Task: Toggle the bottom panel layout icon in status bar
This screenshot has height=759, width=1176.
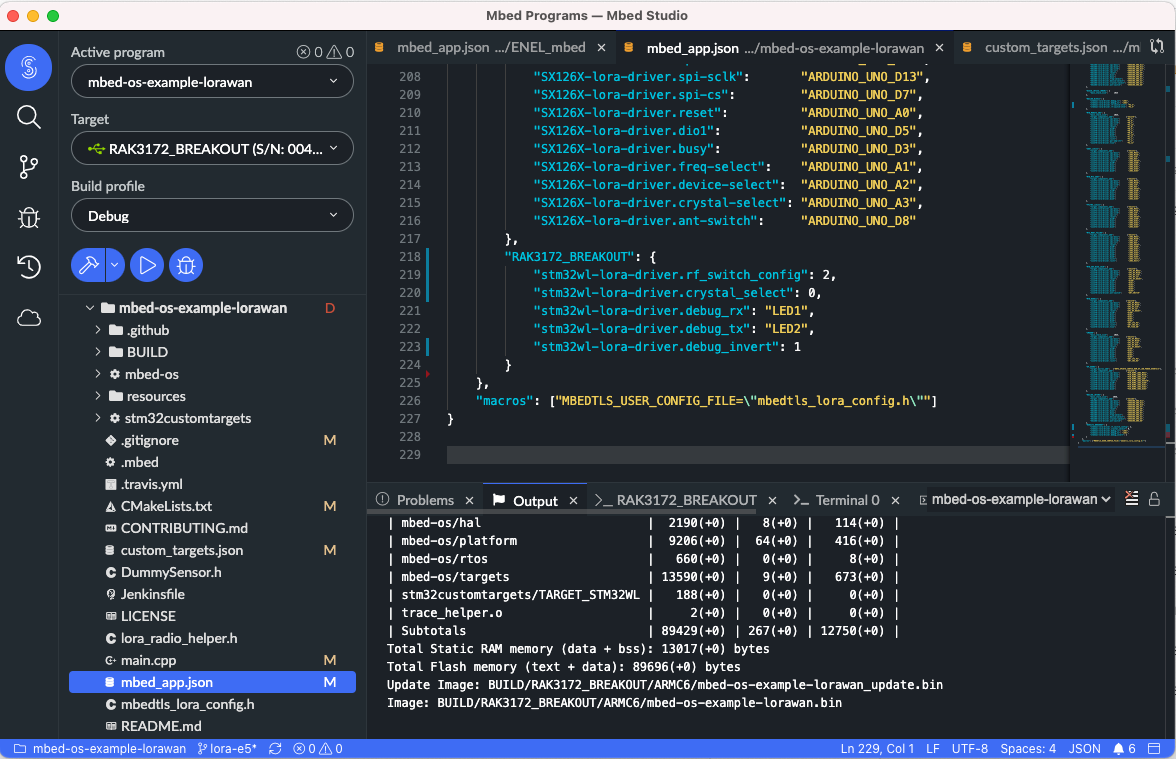Action: tap(1154, 748)
